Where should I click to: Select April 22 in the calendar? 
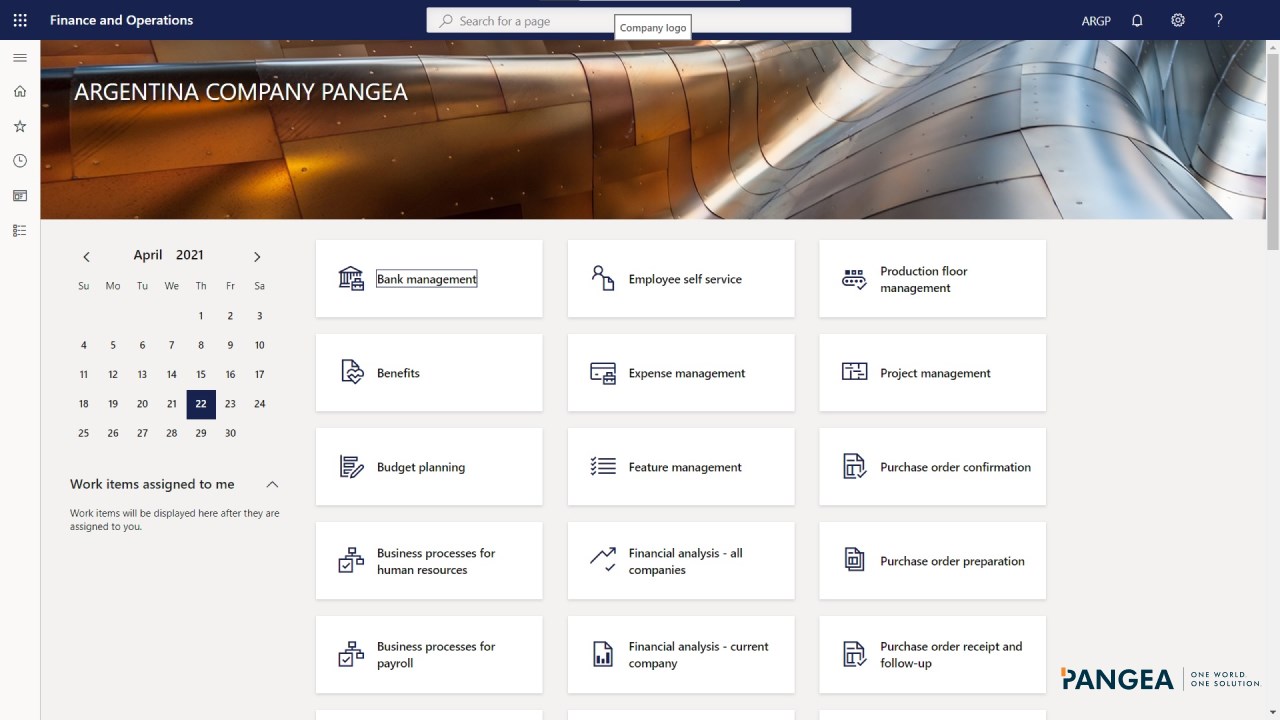click(201, 404)
